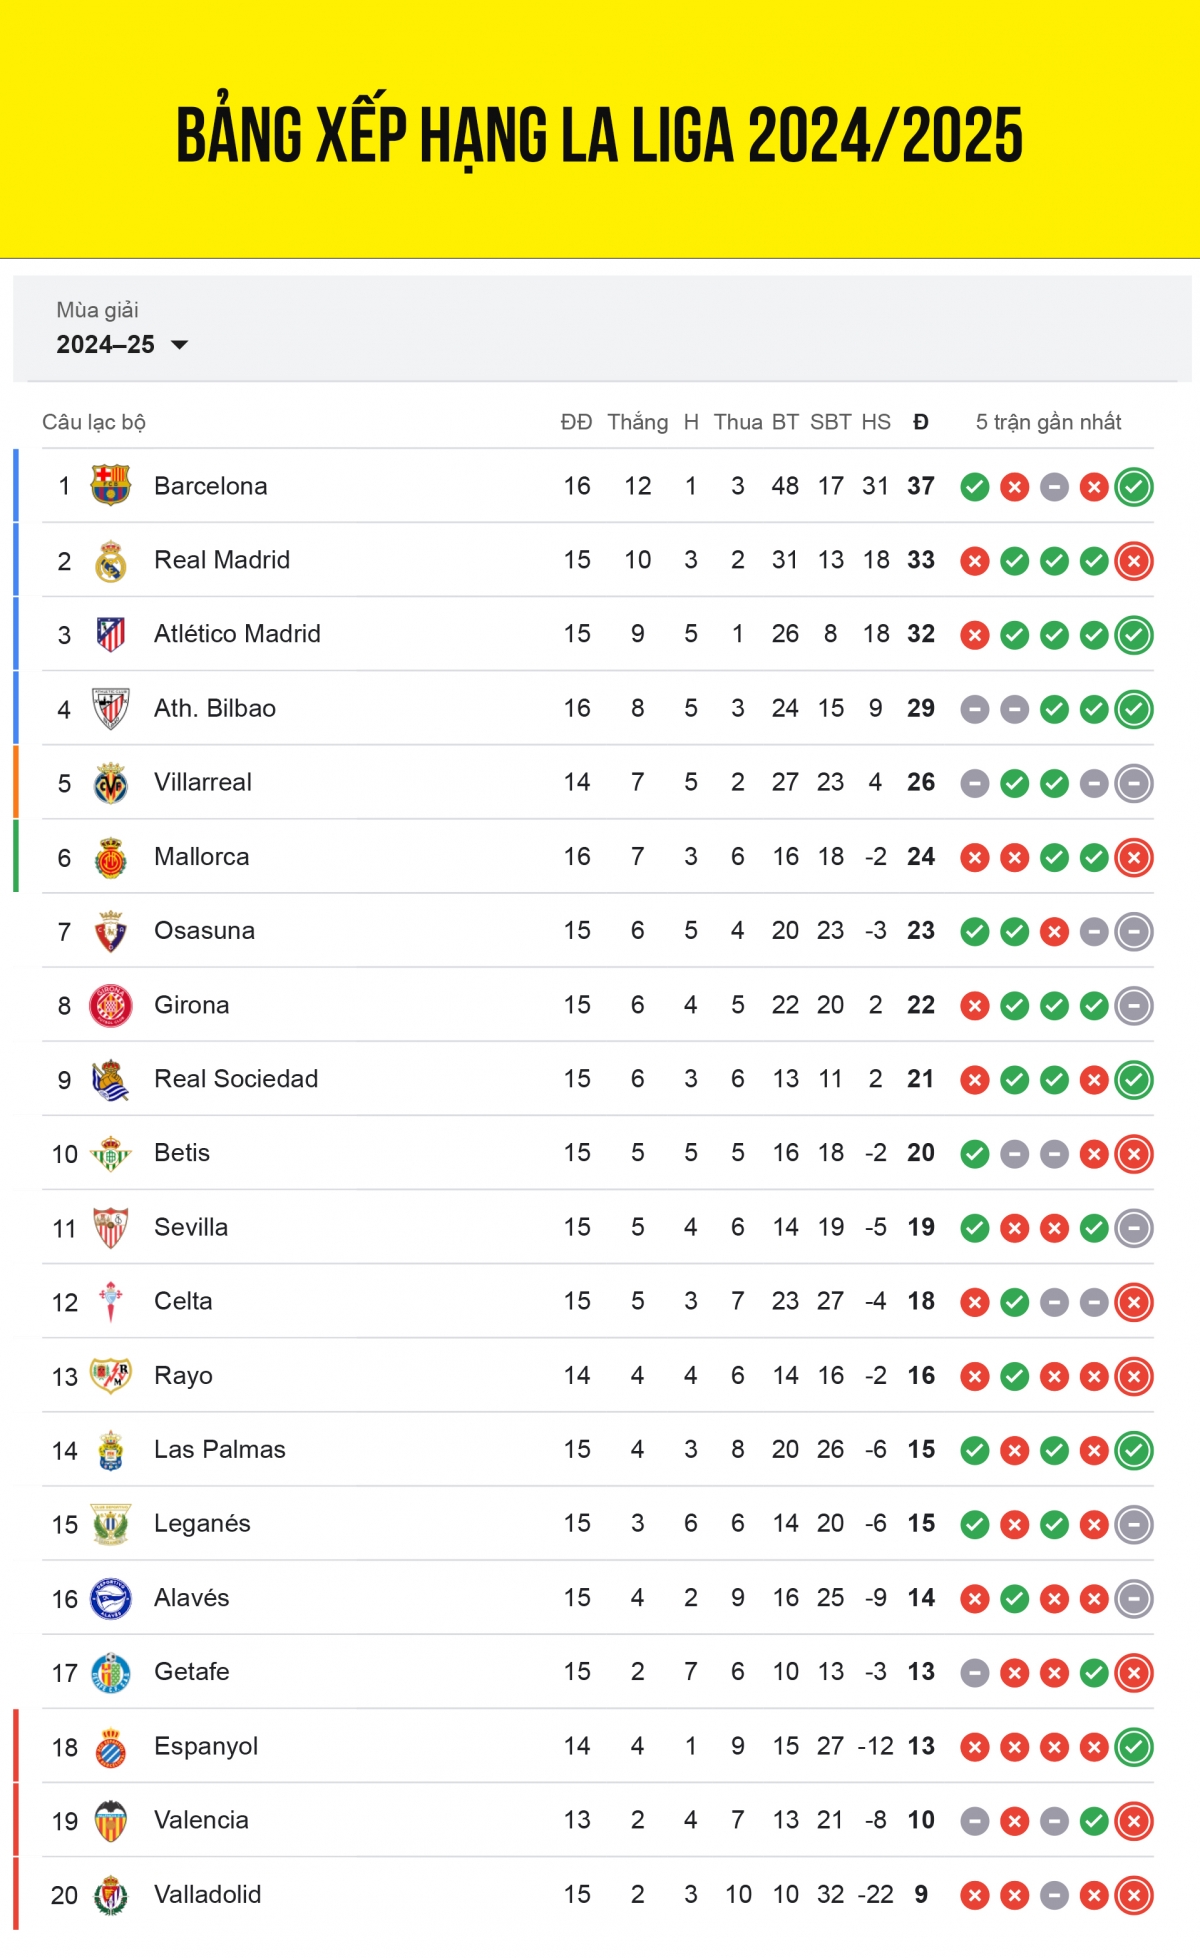
Task: Click Barcelona's latest match win indicator
Action: tap(1134, 487)
